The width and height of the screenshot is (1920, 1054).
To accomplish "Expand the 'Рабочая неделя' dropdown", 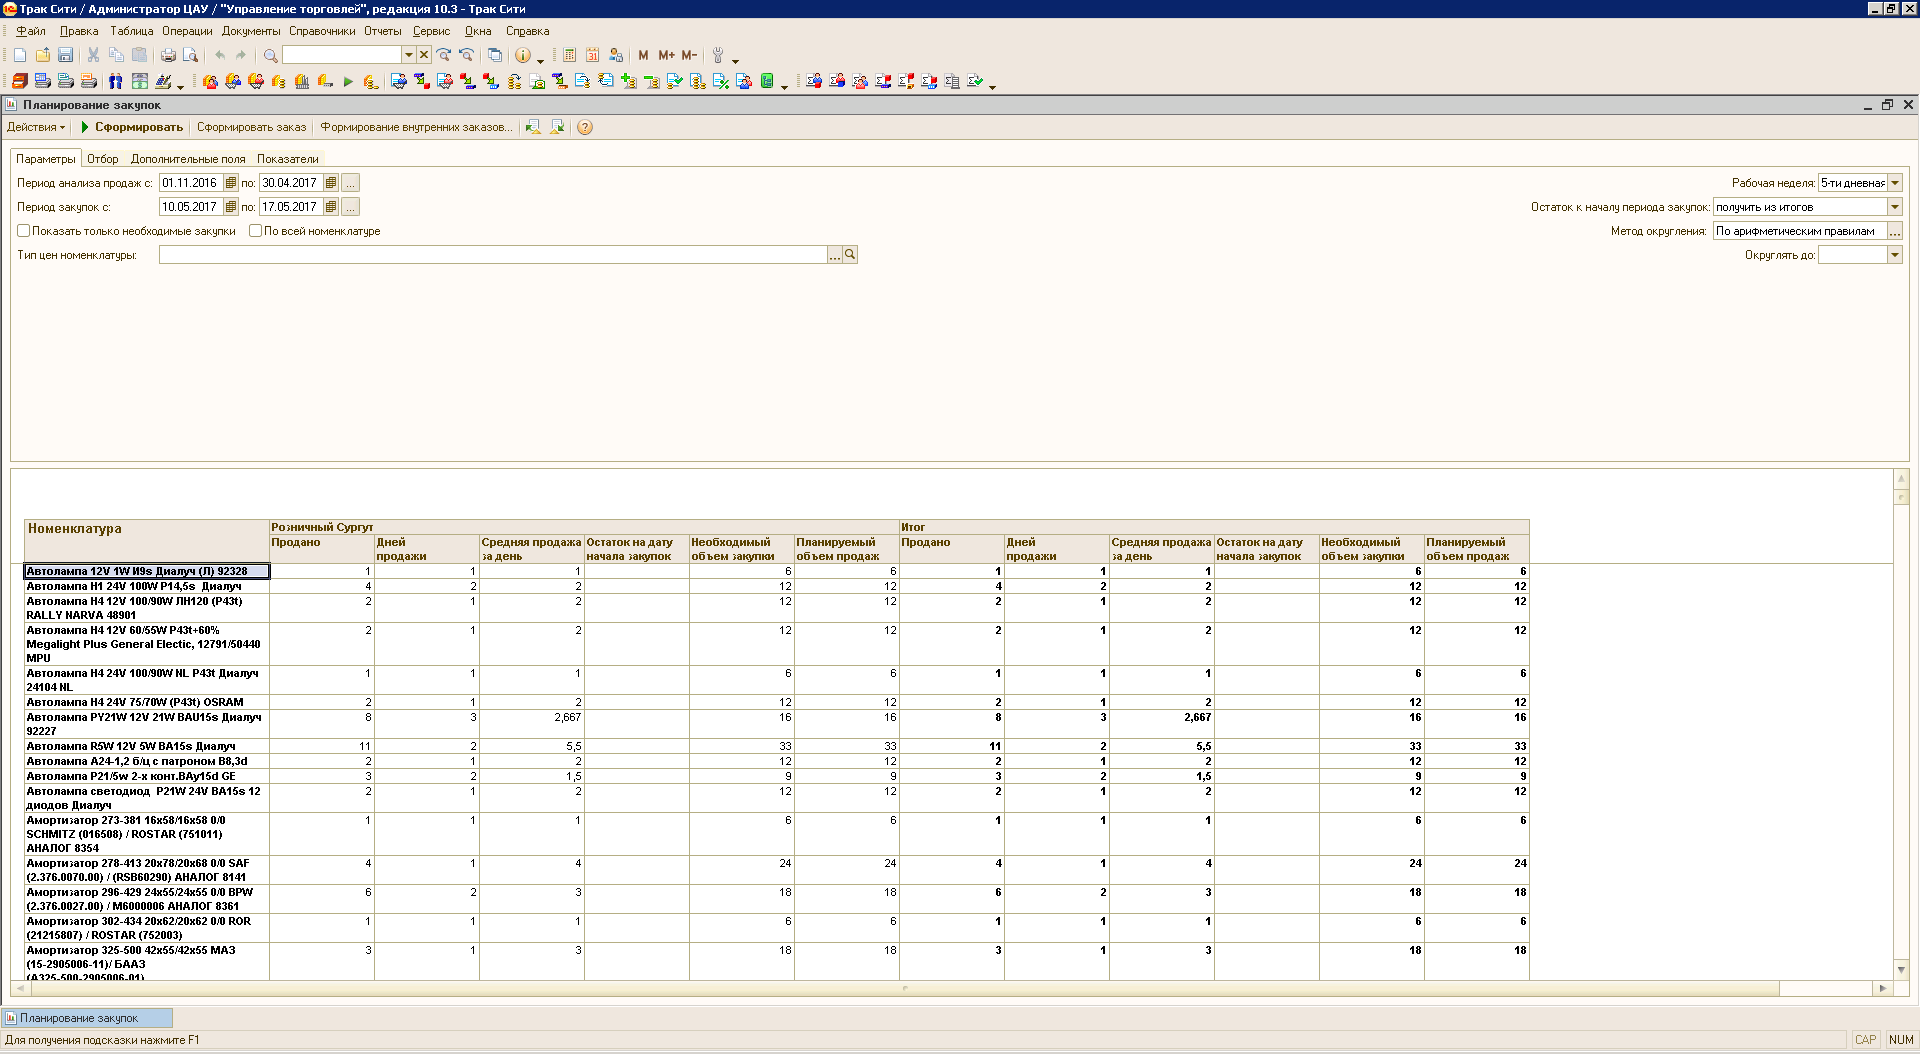I will click(1895, 183).
